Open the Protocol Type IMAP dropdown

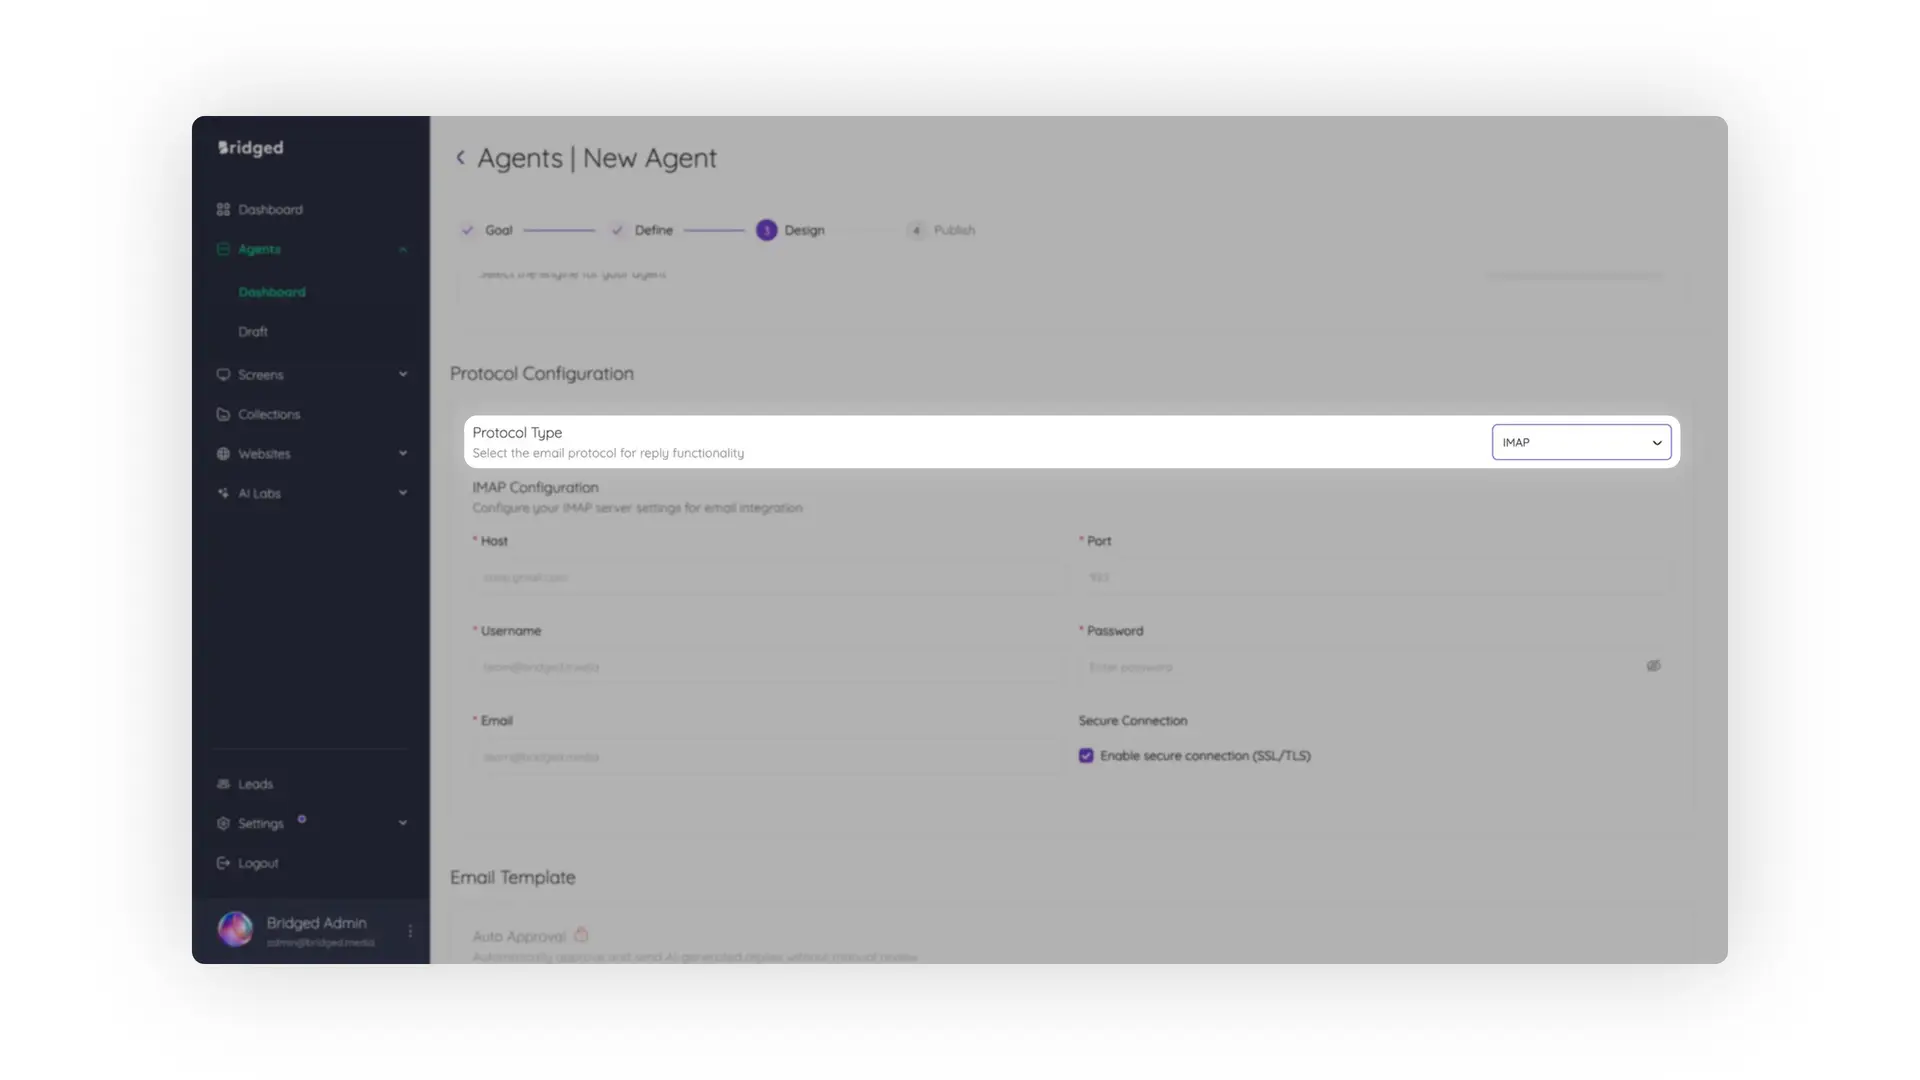tap(1580, 441)
